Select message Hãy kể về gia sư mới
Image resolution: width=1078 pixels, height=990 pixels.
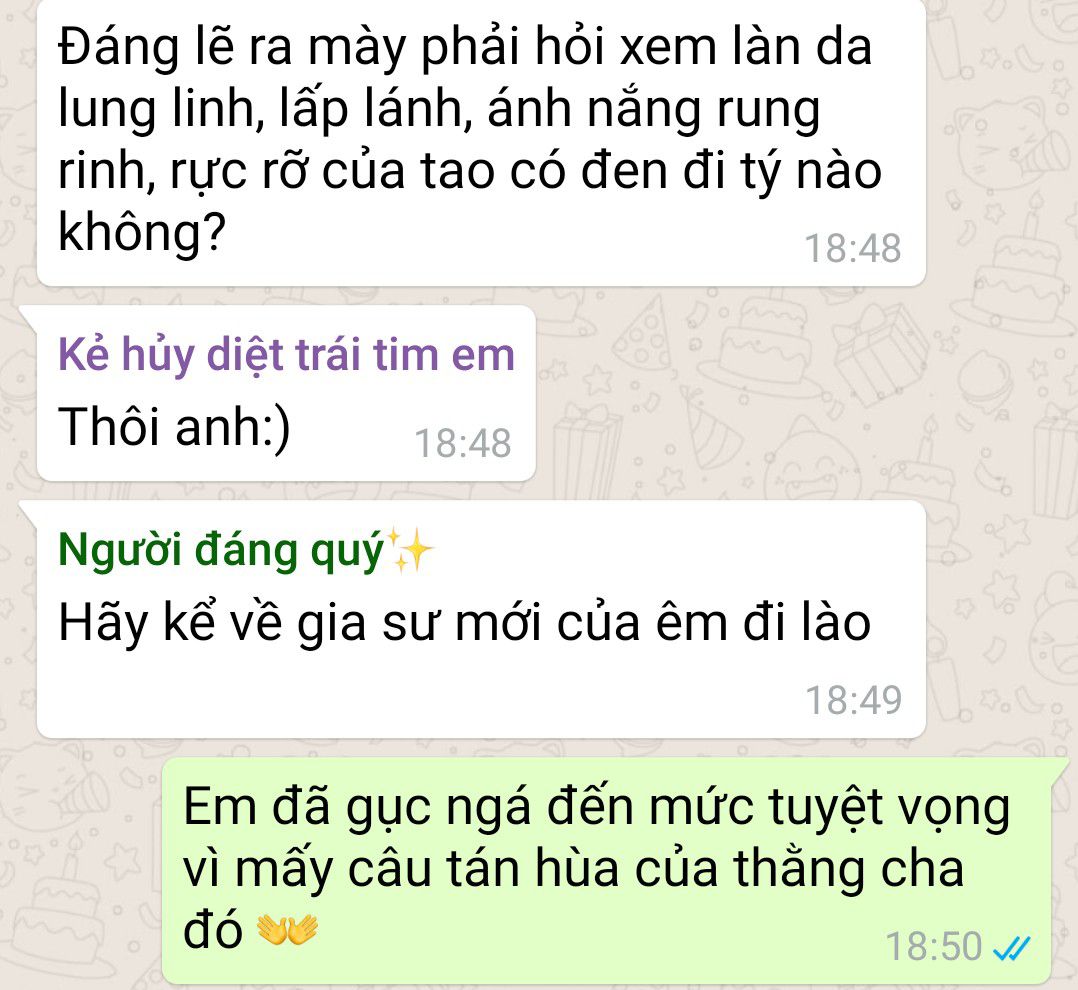[x=481, y=620]
